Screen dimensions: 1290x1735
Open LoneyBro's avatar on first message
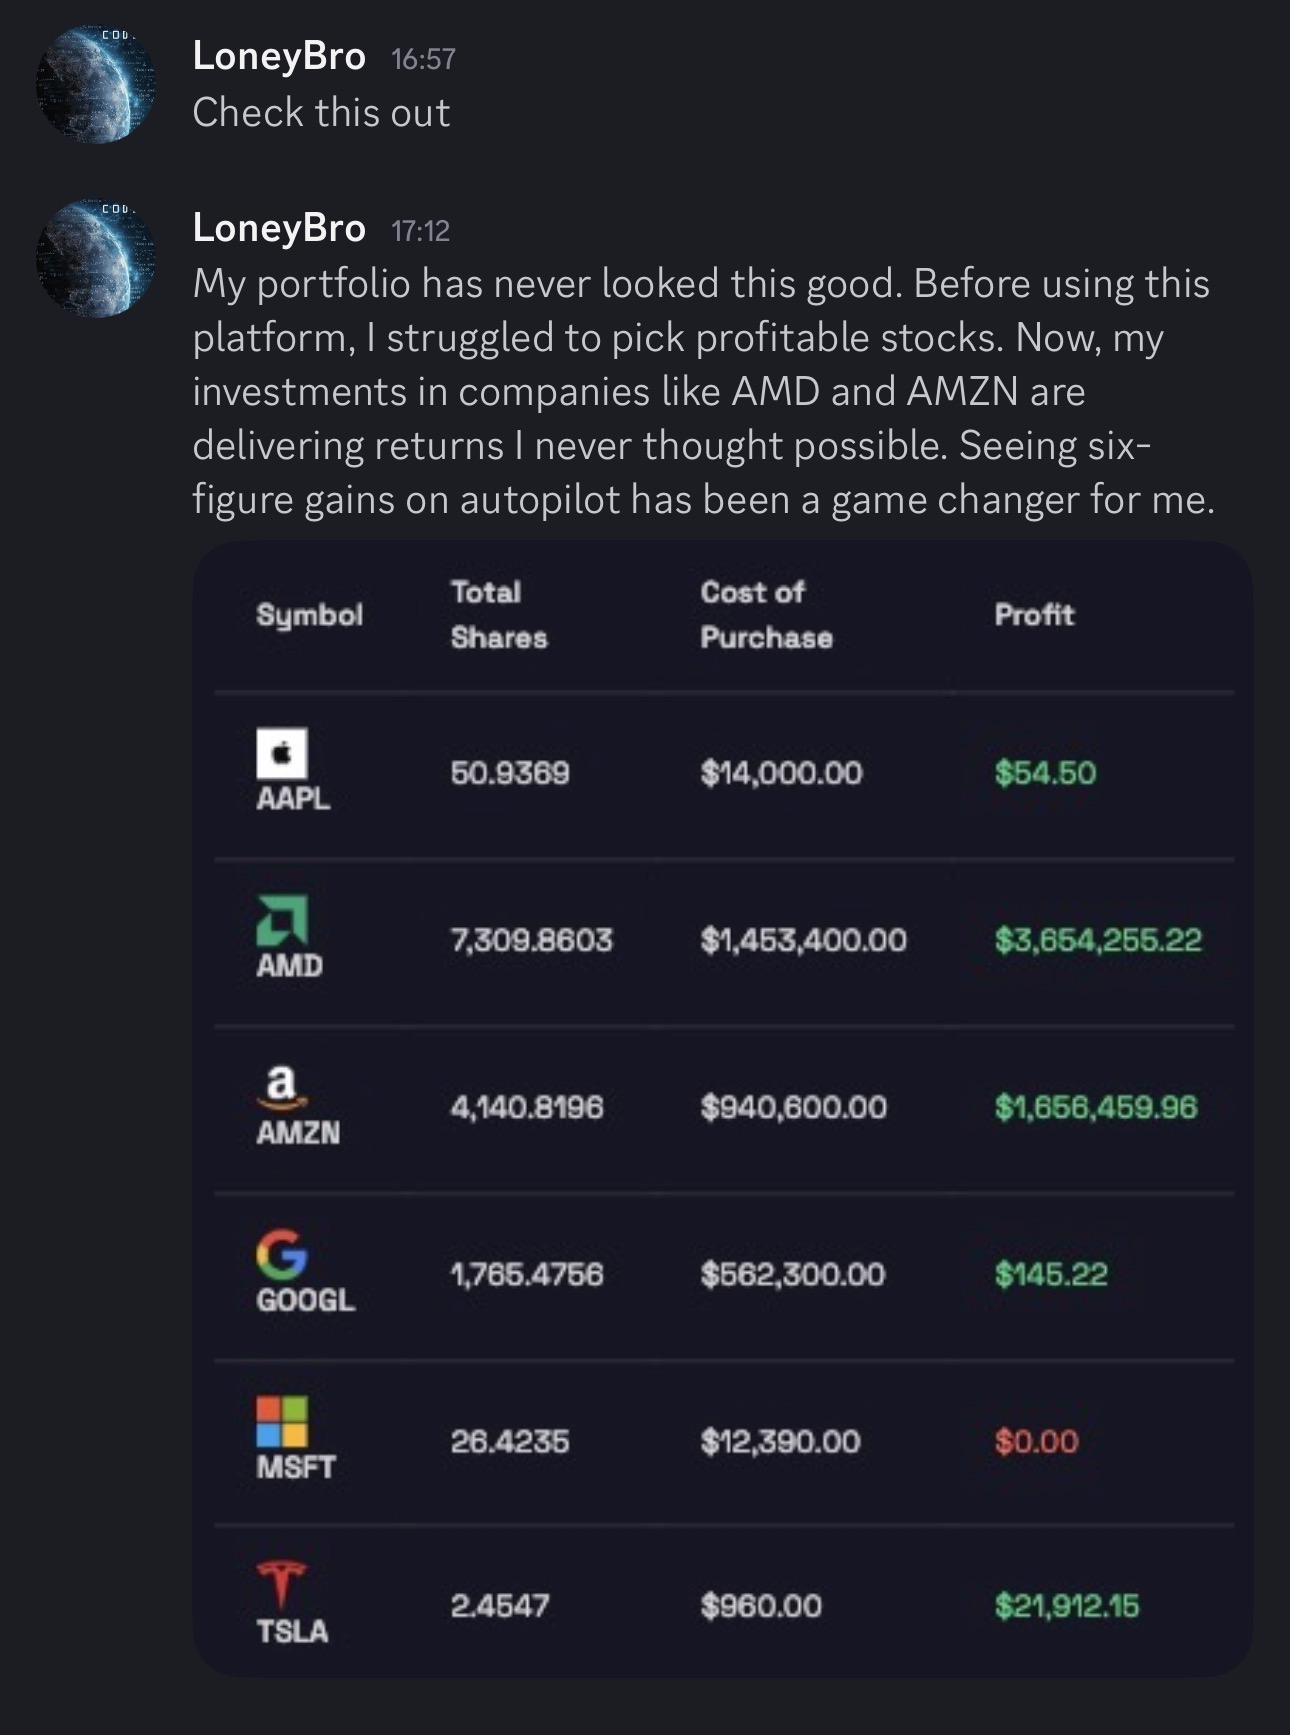click(x=96, y=85)
